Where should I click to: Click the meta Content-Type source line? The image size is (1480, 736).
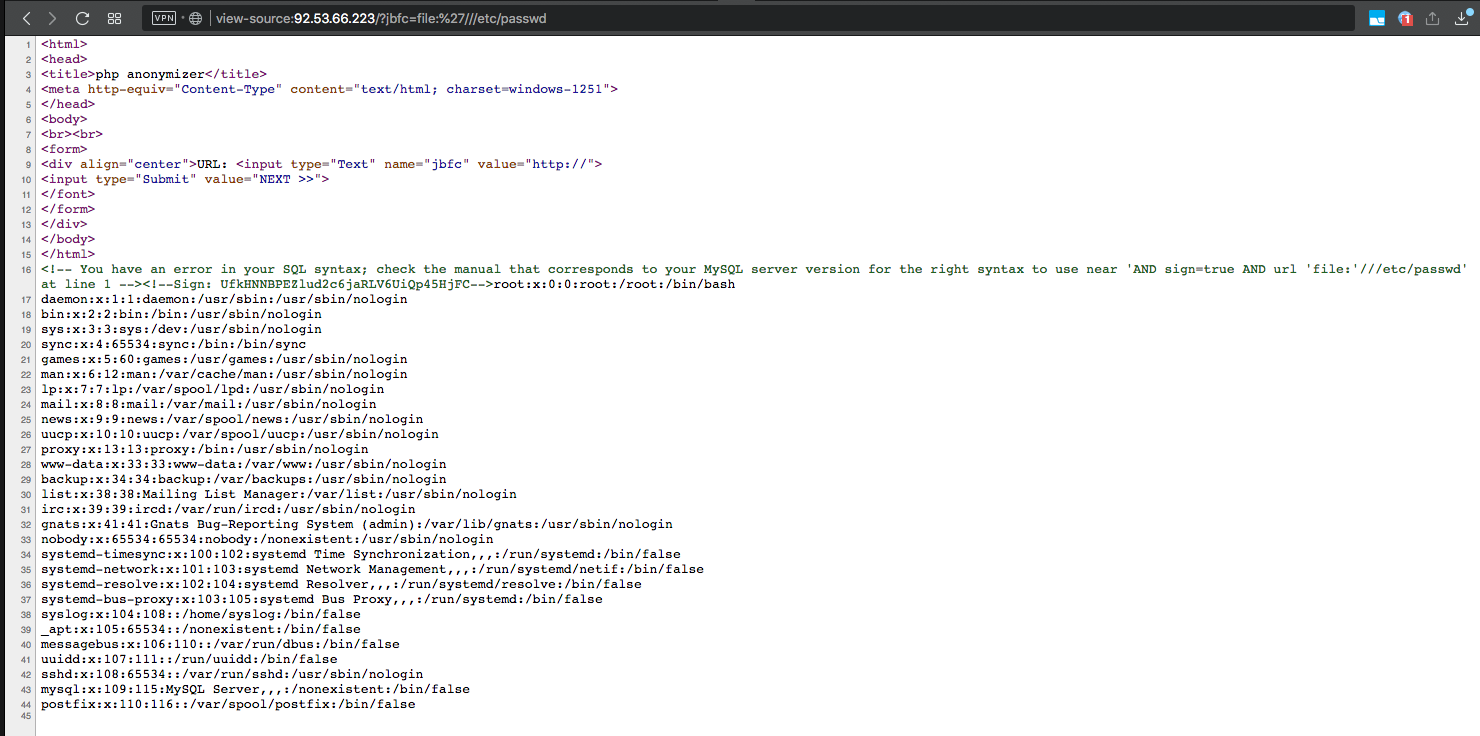pyautogui.click(x=329, y=89)
